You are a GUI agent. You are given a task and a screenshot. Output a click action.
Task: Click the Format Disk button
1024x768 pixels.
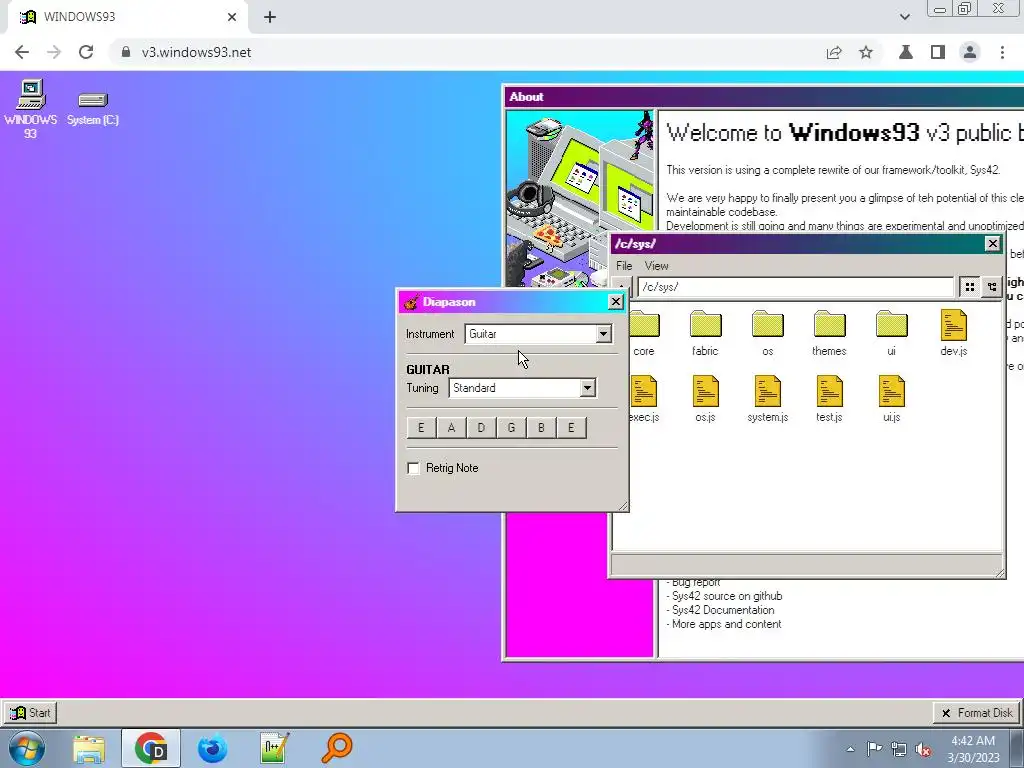pos(976,713)
